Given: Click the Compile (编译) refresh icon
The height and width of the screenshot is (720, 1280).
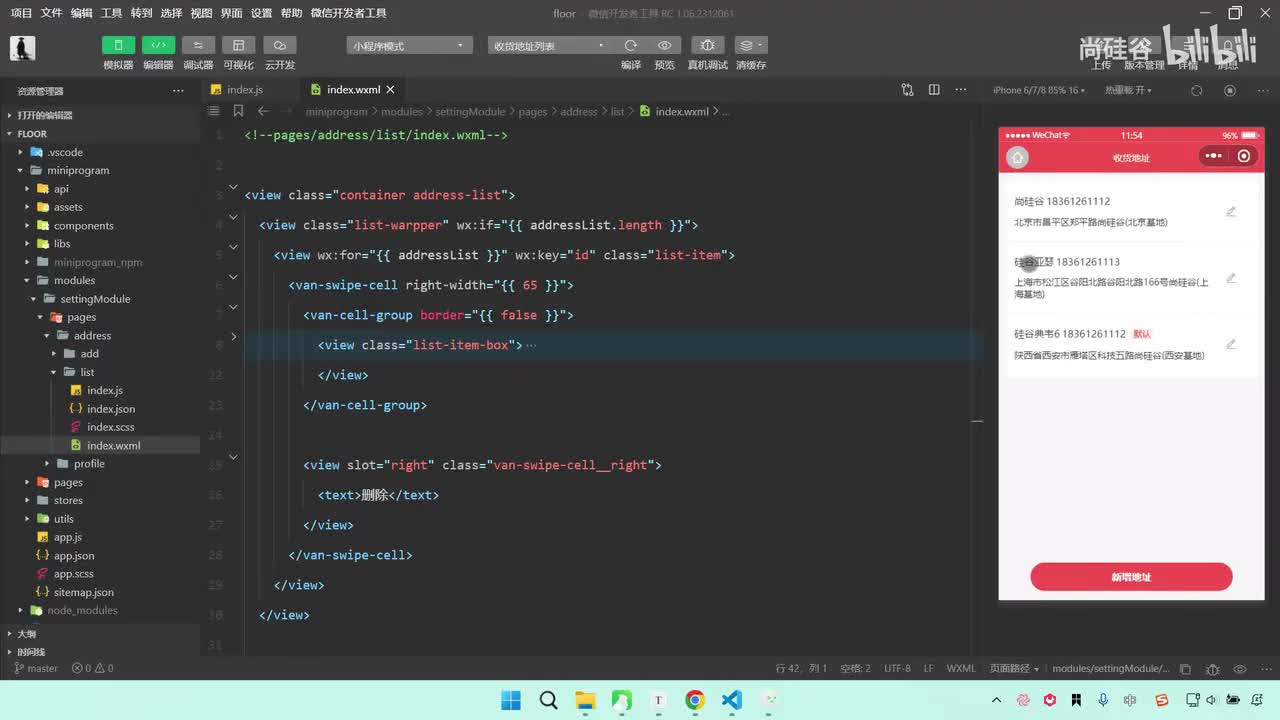Looking at the screenshot, I should tap(631, 46).
